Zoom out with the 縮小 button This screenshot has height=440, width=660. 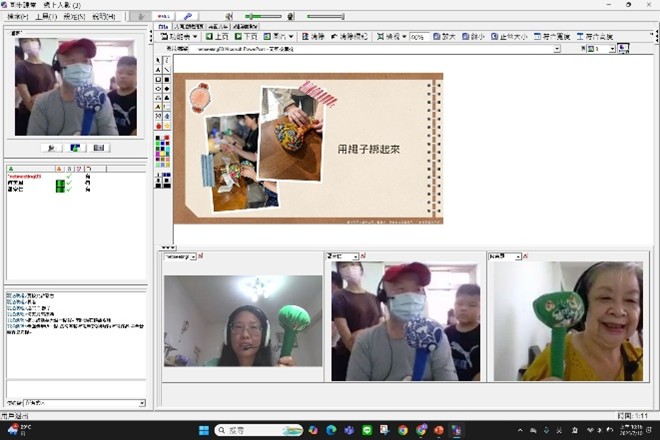pos(474,37)
